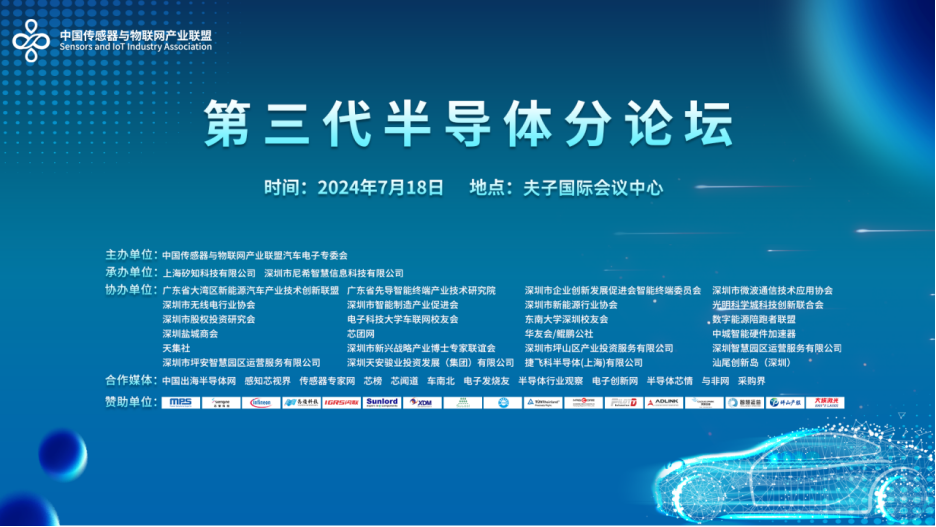Screen dimensions: 936x527
Task: Click the XDM sponsor logo
Action: click(x=422, y=402)
